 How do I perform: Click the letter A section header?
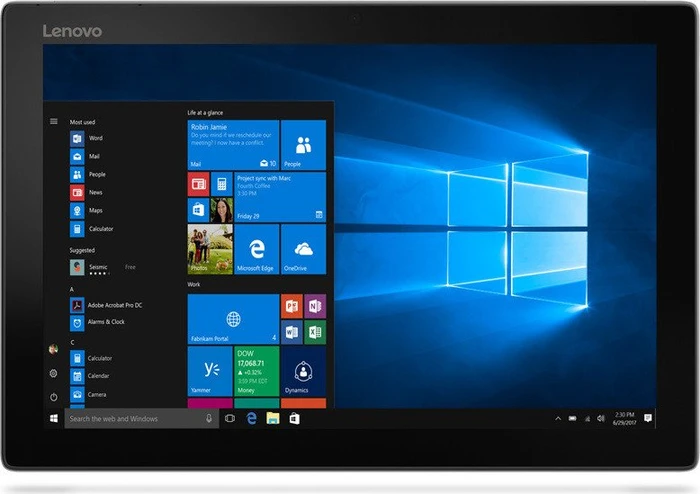click(72, 290)
